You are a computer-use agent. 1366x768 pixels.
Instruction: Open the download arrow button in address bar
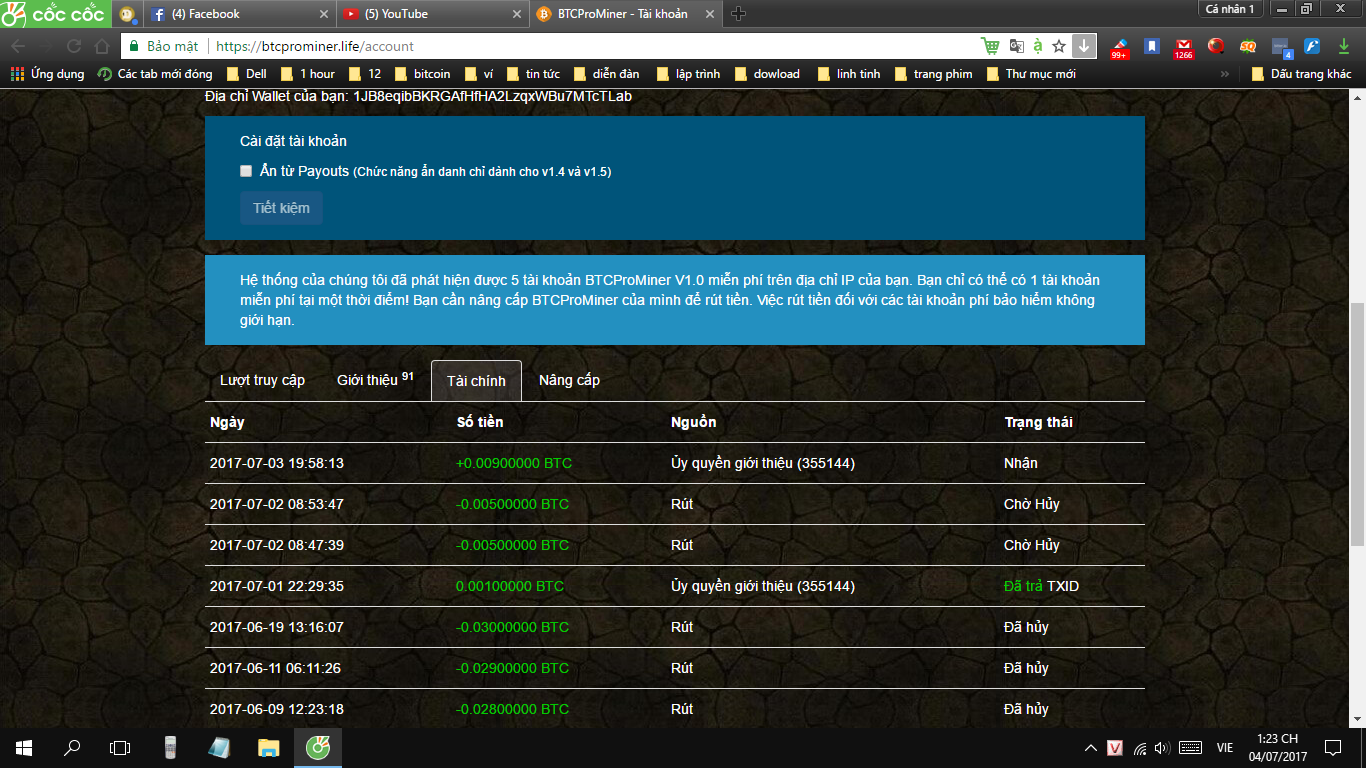pos(1084,46)
